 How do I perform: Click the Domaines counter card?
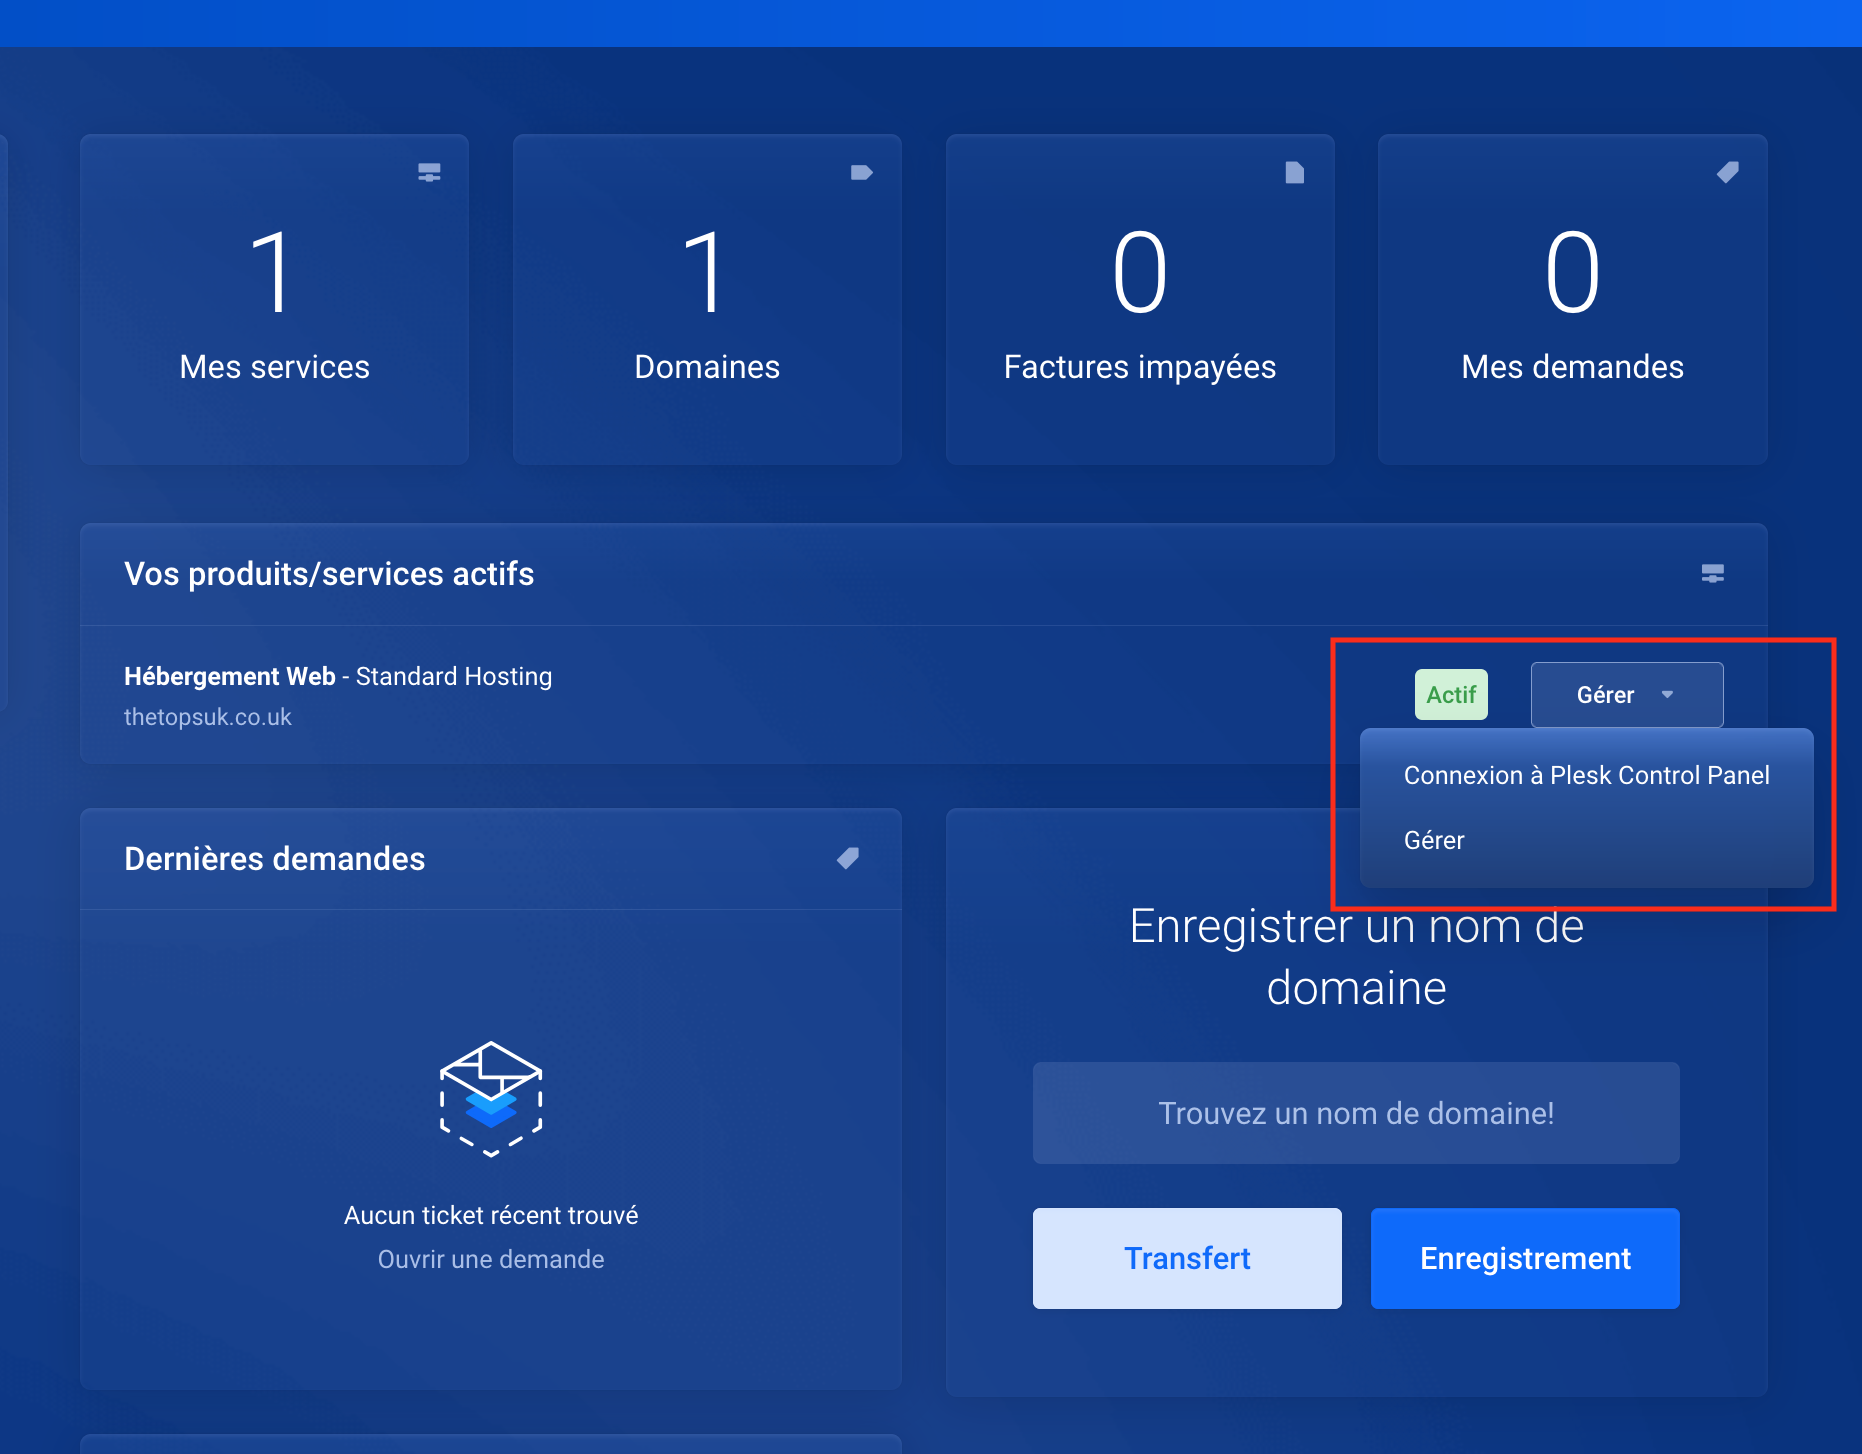pos(707,300)
